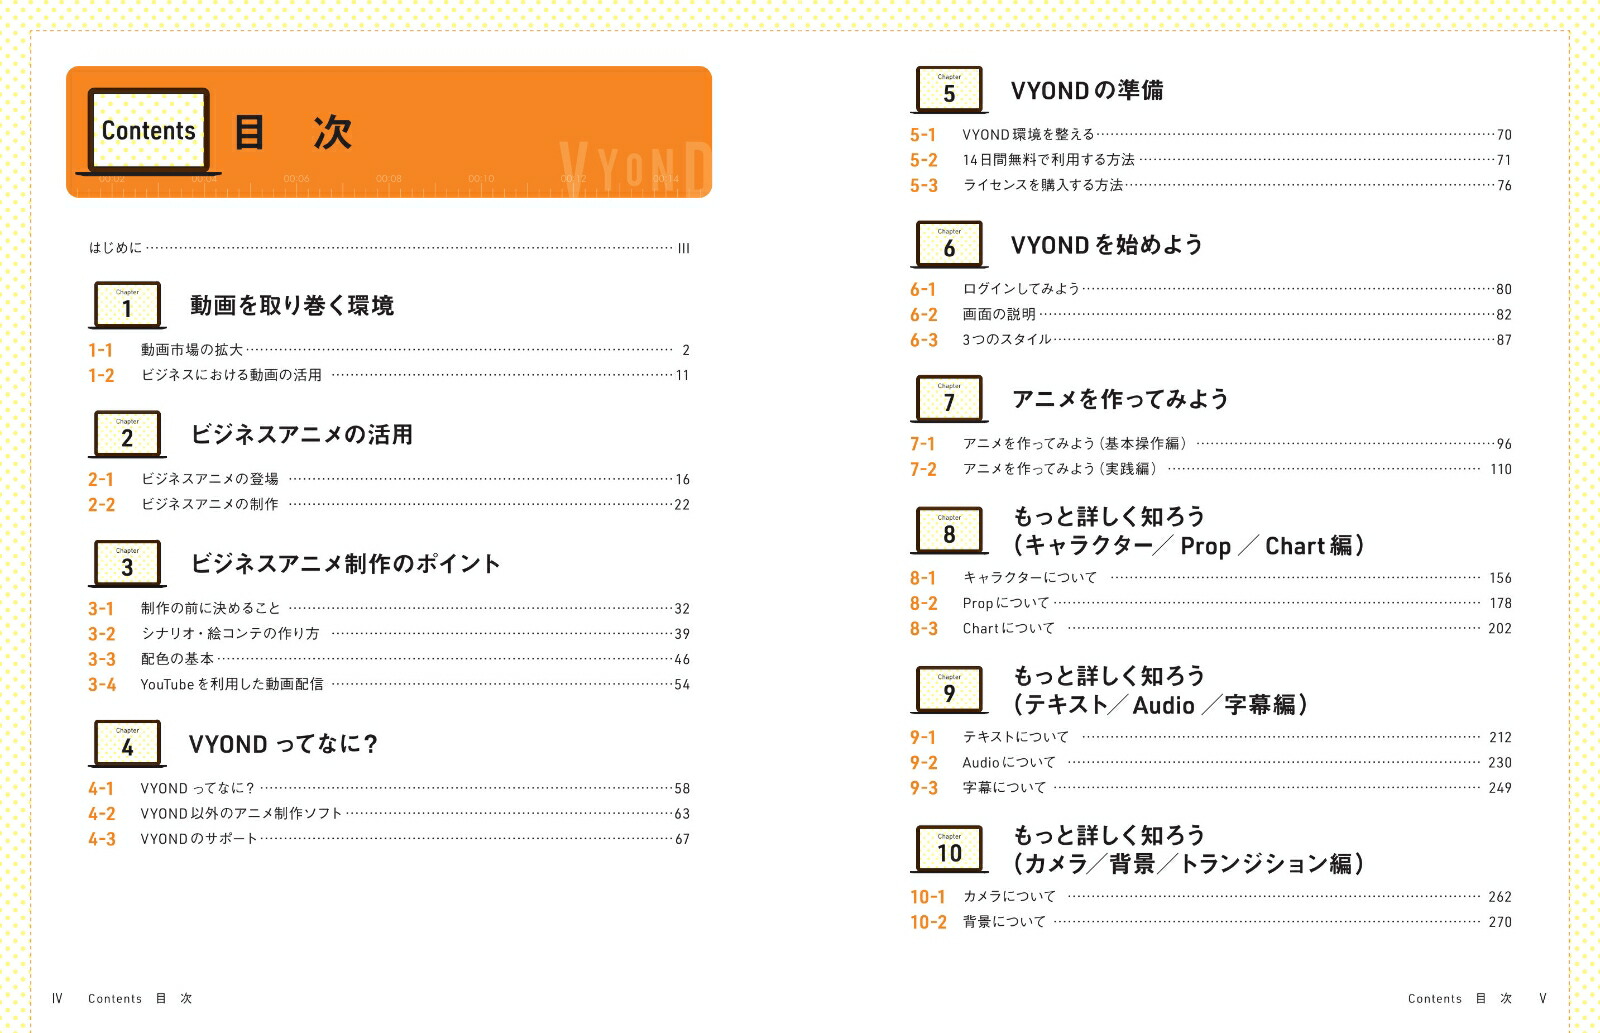Select entry 14日間無料で利用する方法

[x=1048, y=160]
